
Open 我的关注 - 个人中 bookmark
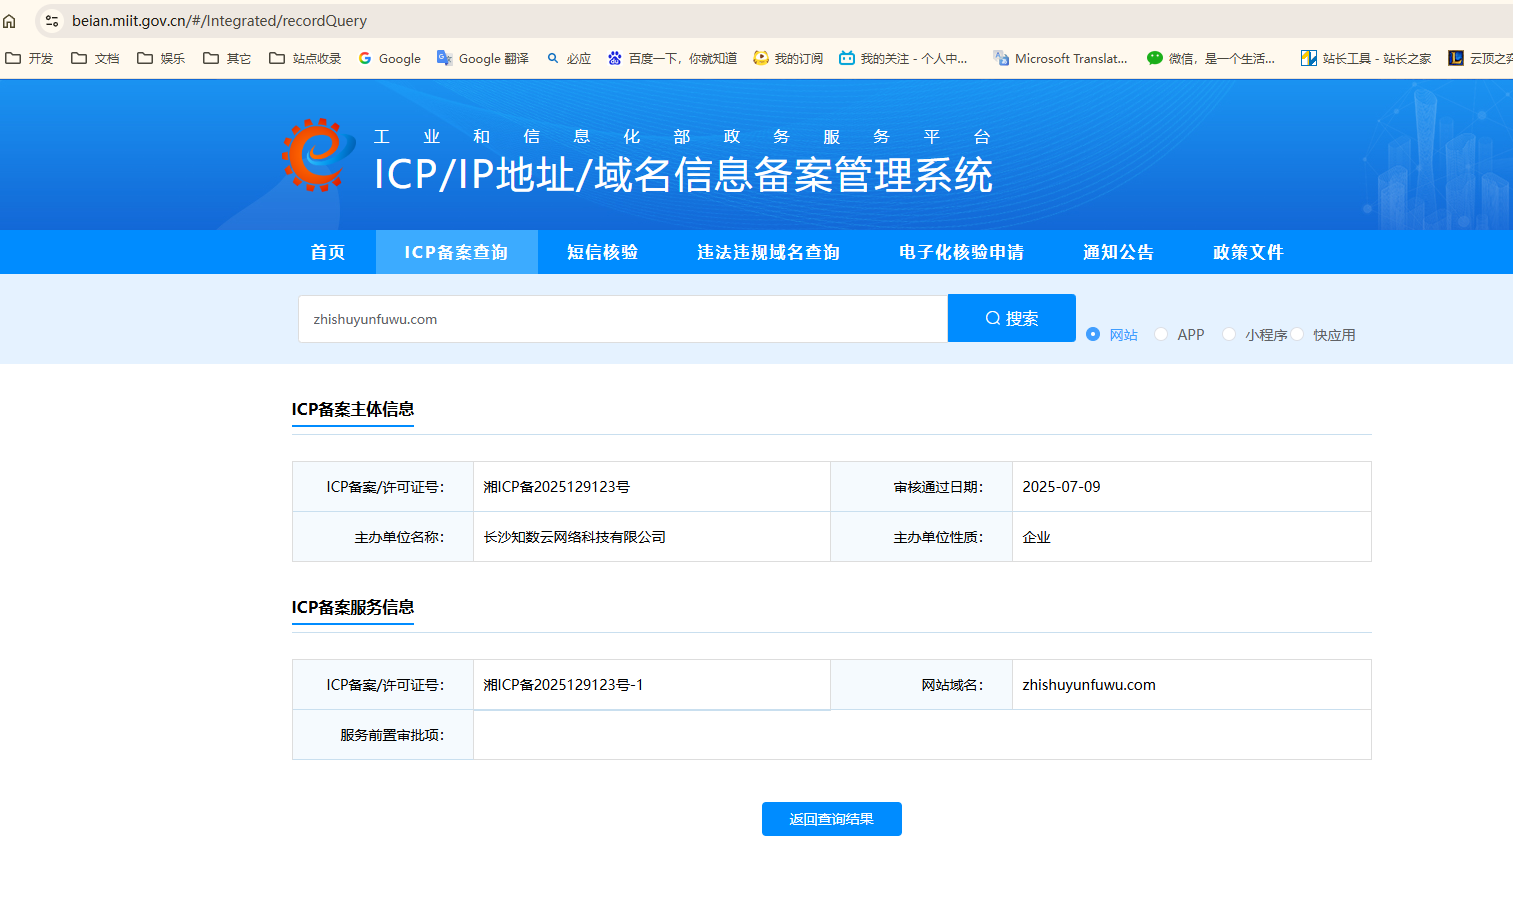tap(903, 59)
